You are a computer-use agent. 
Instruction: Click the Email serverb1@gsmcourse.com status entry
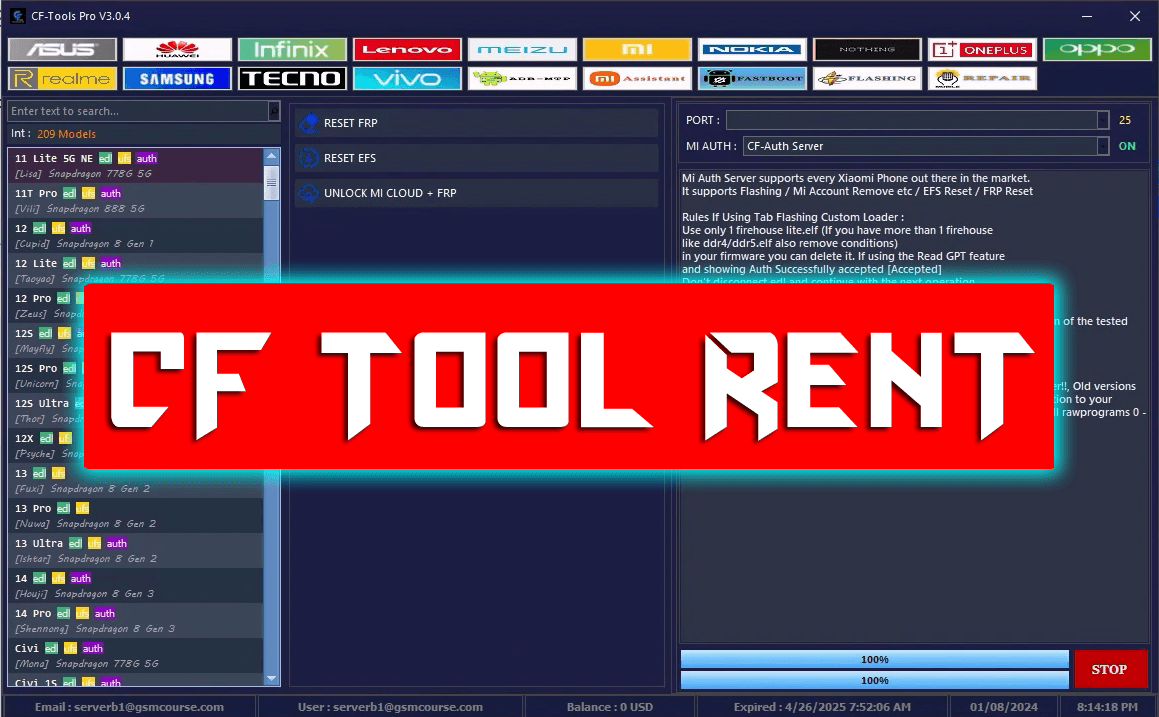coord(129,707)
